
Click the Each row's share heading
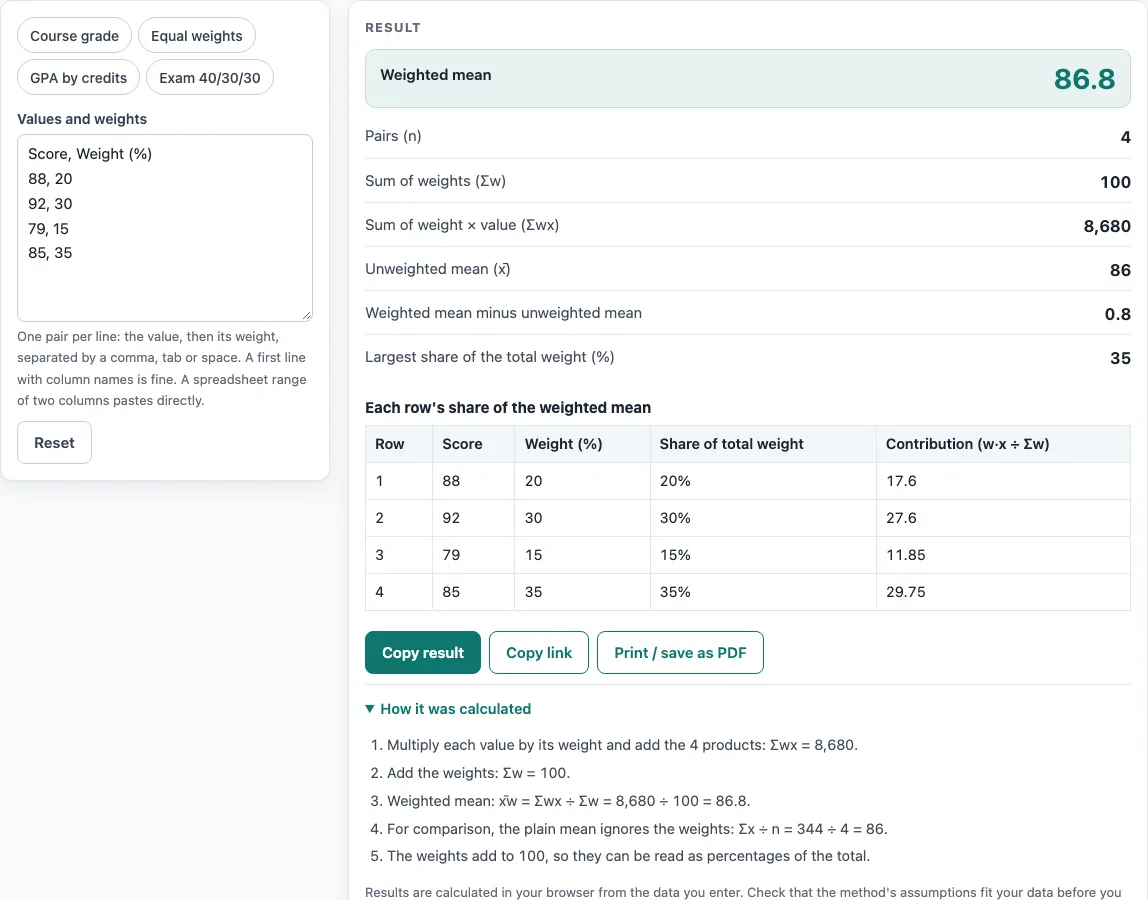pos(508,408)
